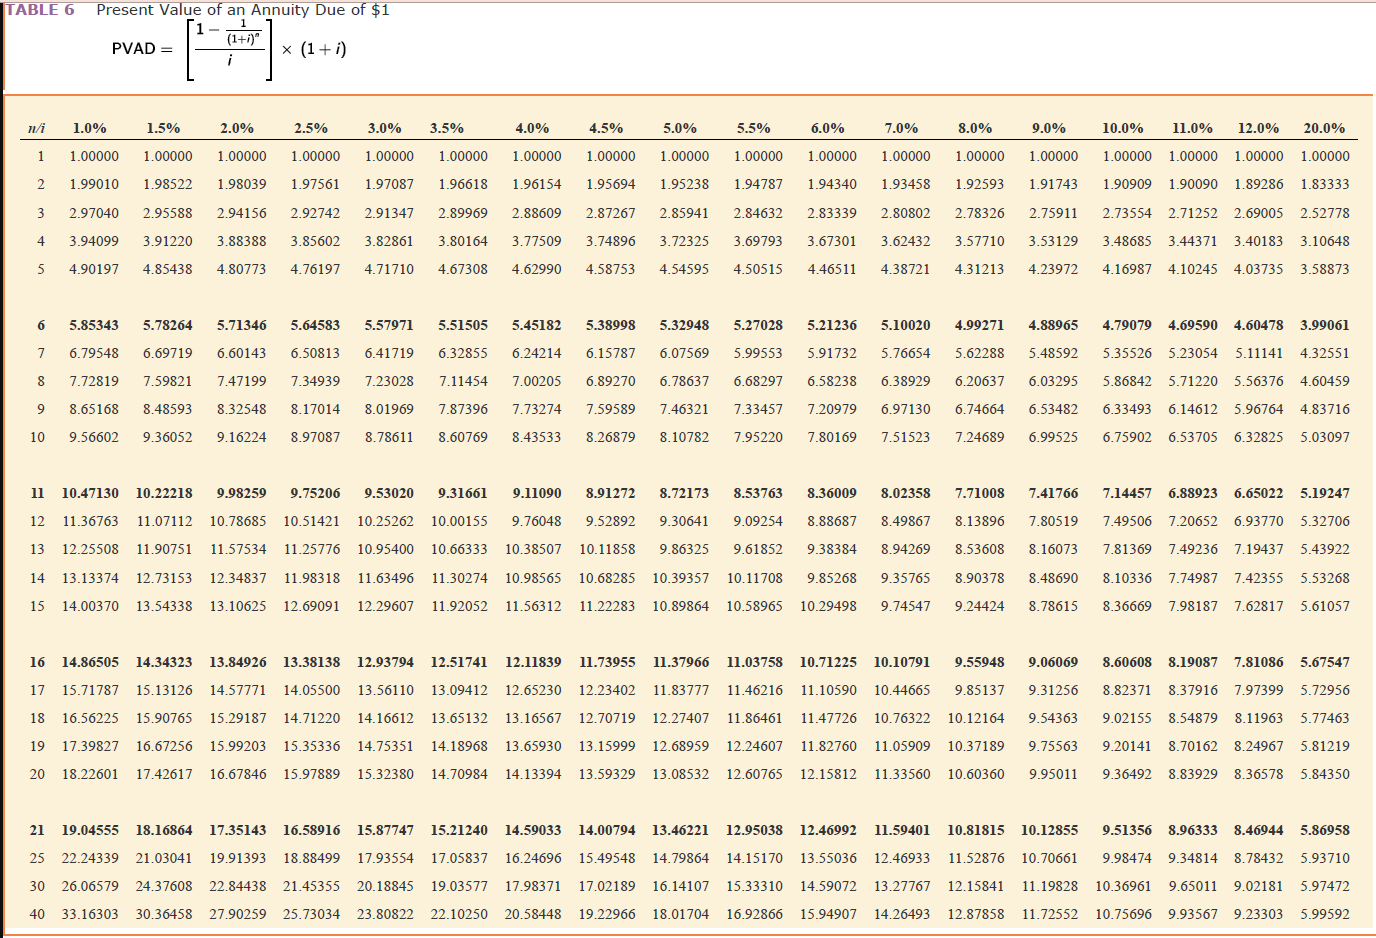This screenshot has height=938, width=1376.
Task: Click the bold value 19.04555 in row 21
Action: 90,830
